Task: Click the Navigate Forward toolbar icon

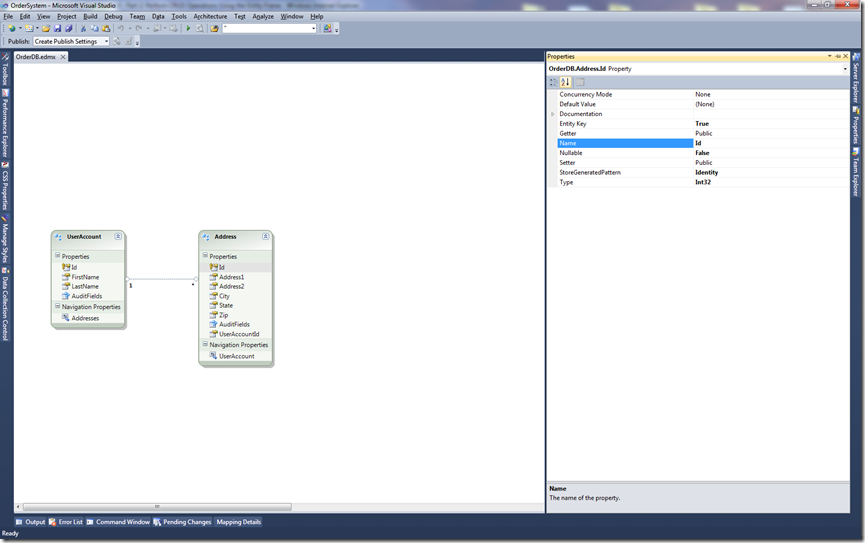Action: coord(174,28)
